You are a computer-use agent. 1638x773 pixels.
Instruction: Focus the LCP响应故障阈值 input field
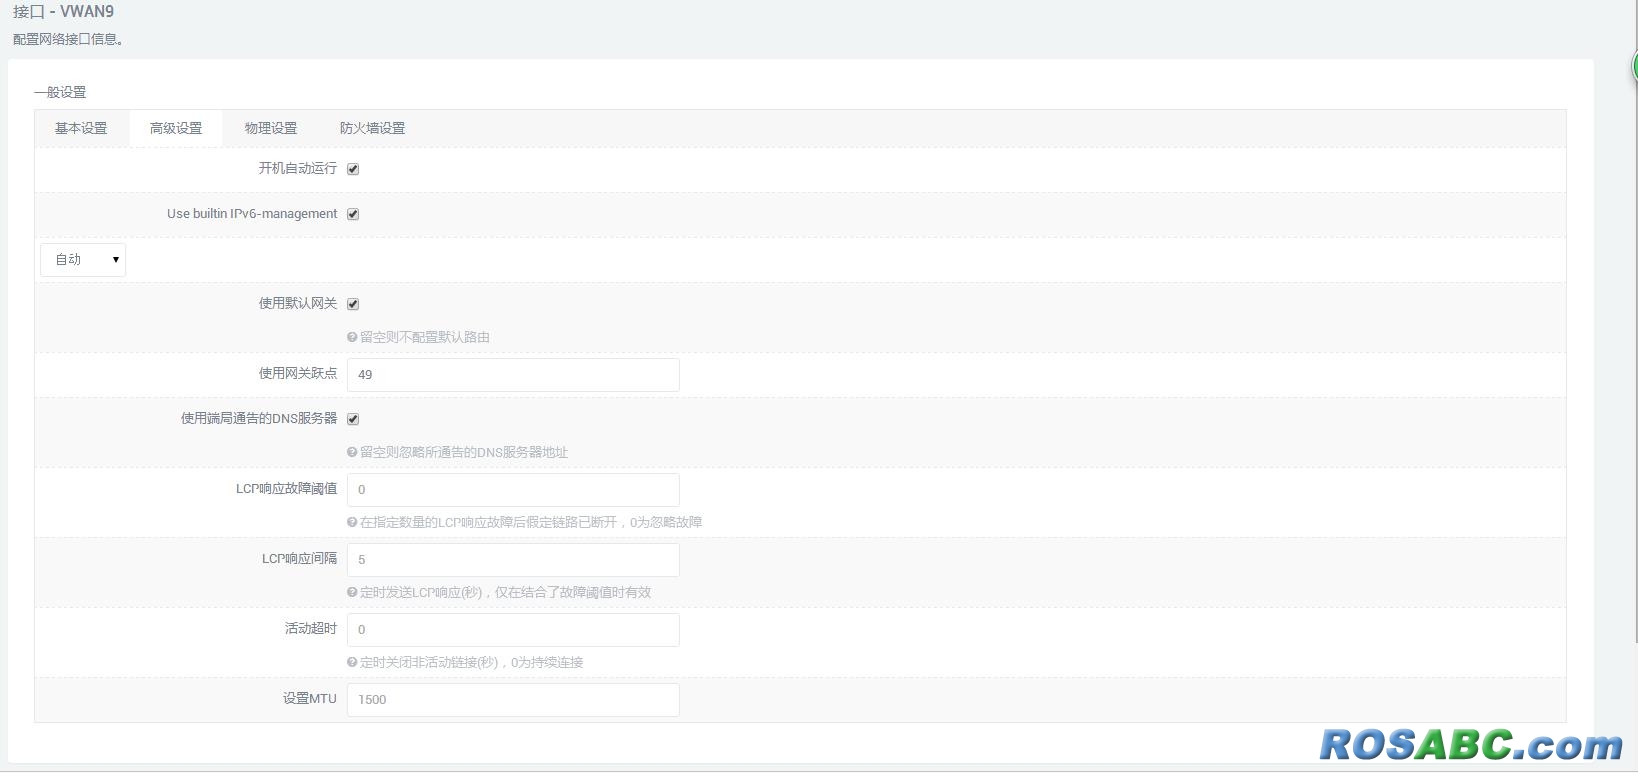click(x=513, y=489)
